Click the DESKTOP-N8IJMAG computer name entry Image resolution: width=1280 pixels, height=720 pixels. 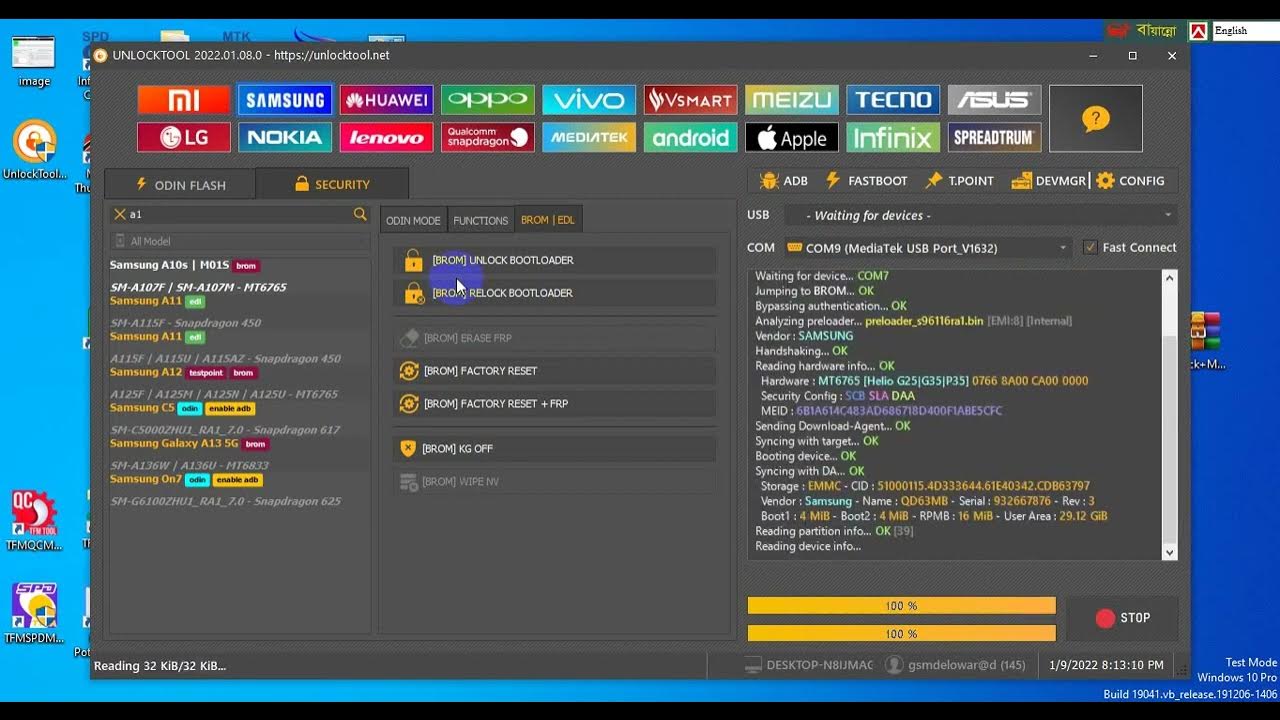pos(810,665)
